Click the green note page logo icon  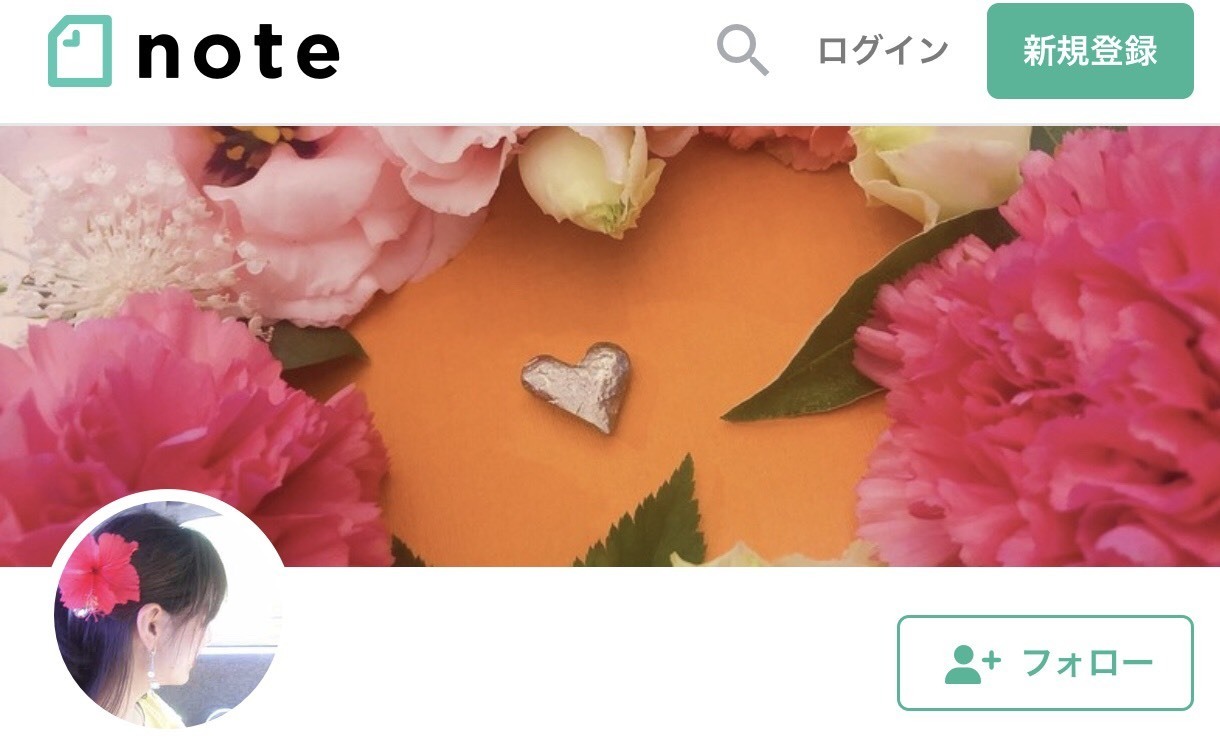point(80,50)
